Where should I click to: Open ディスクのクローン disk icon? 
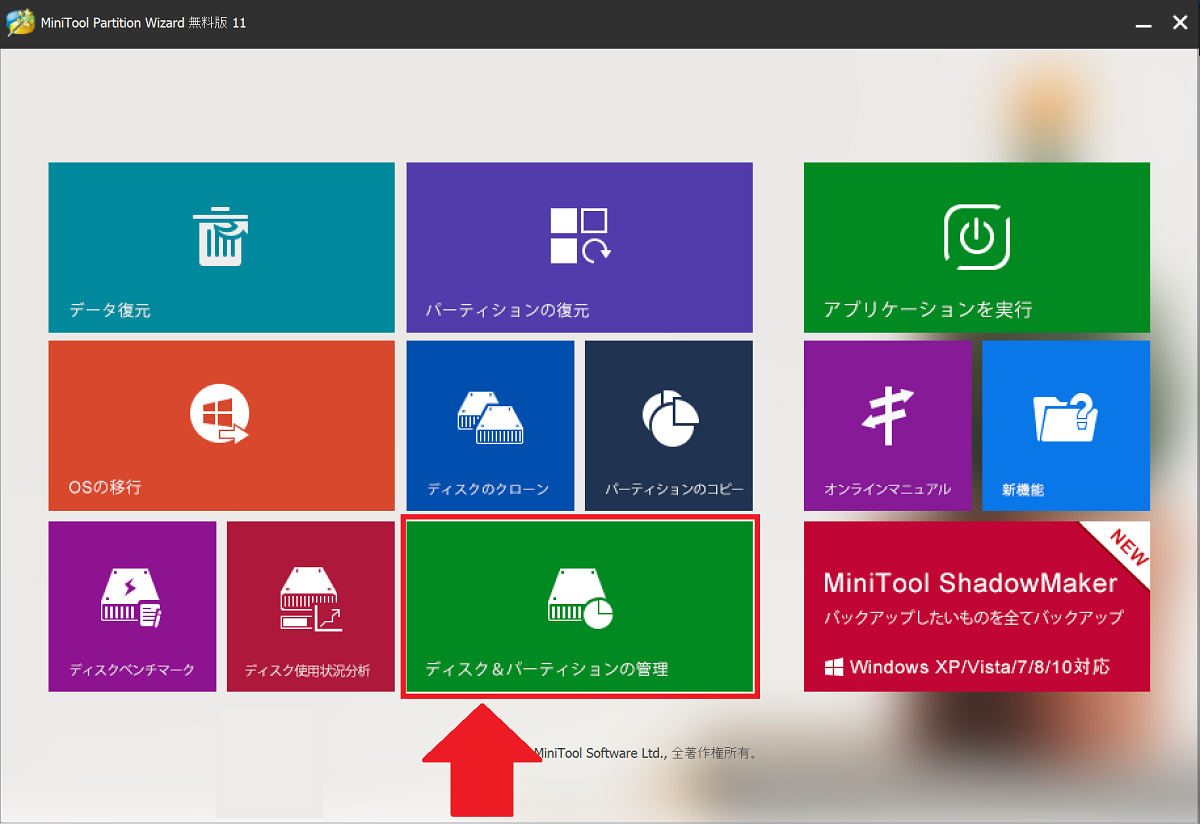click(491, 418)
